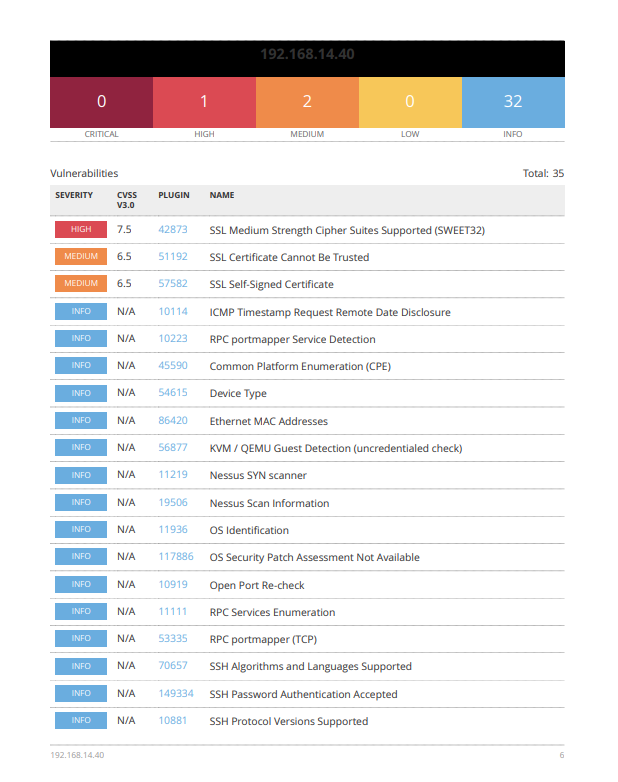Open plugin 149334 details
This screenshot has height=782, width=618.
175,694
